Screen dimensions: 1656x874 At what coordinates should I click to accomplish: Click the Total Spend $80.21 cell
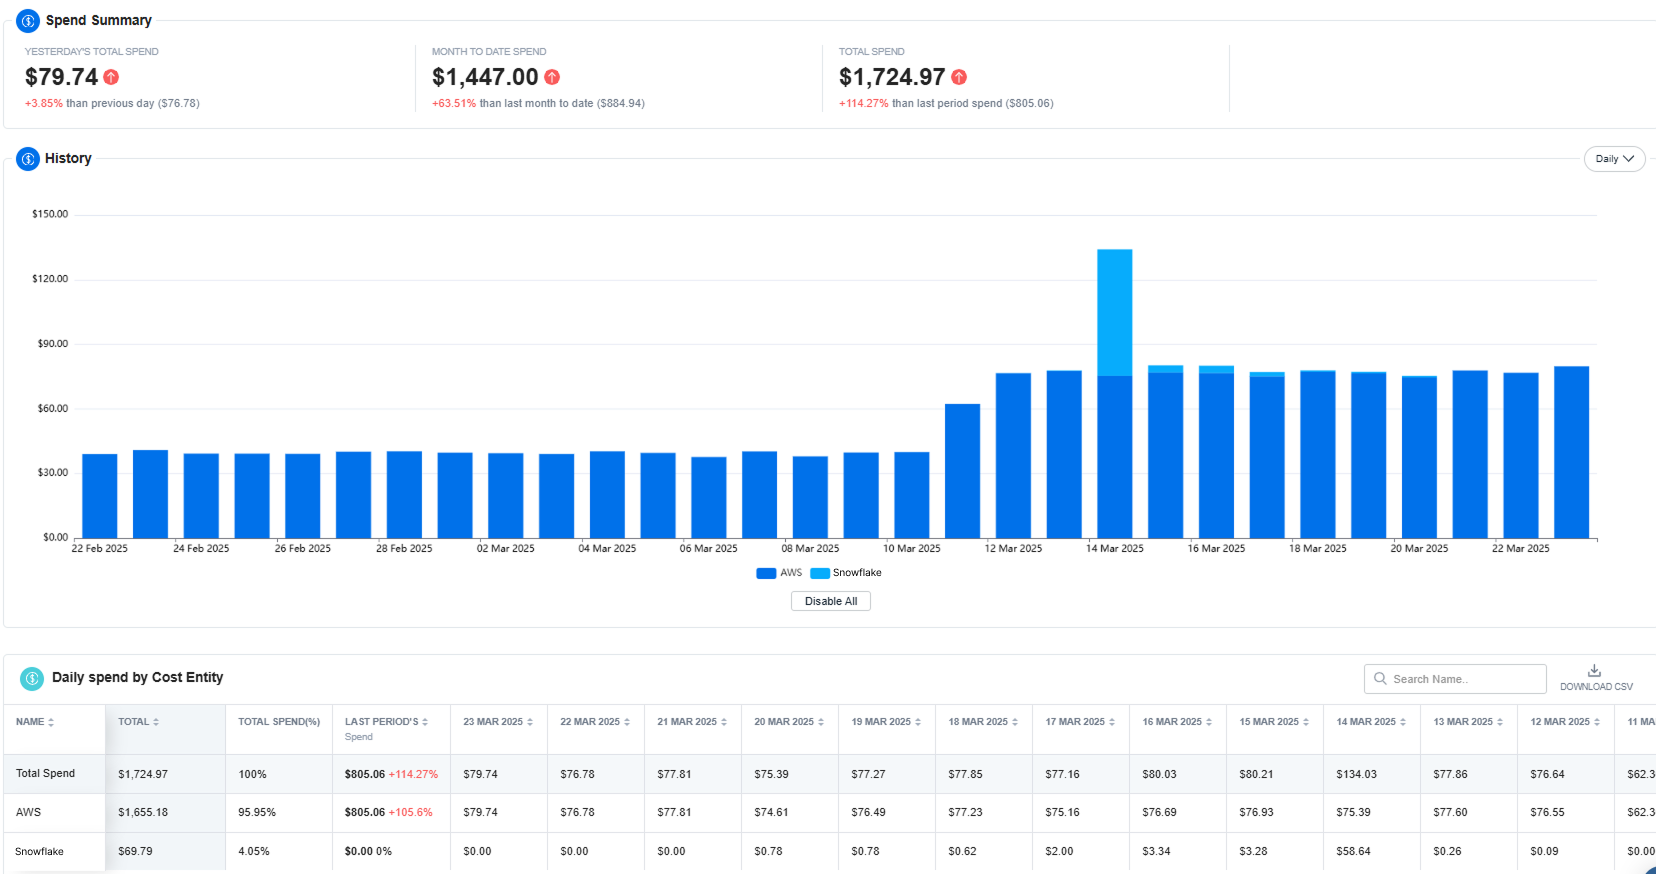click(1256, 774)
